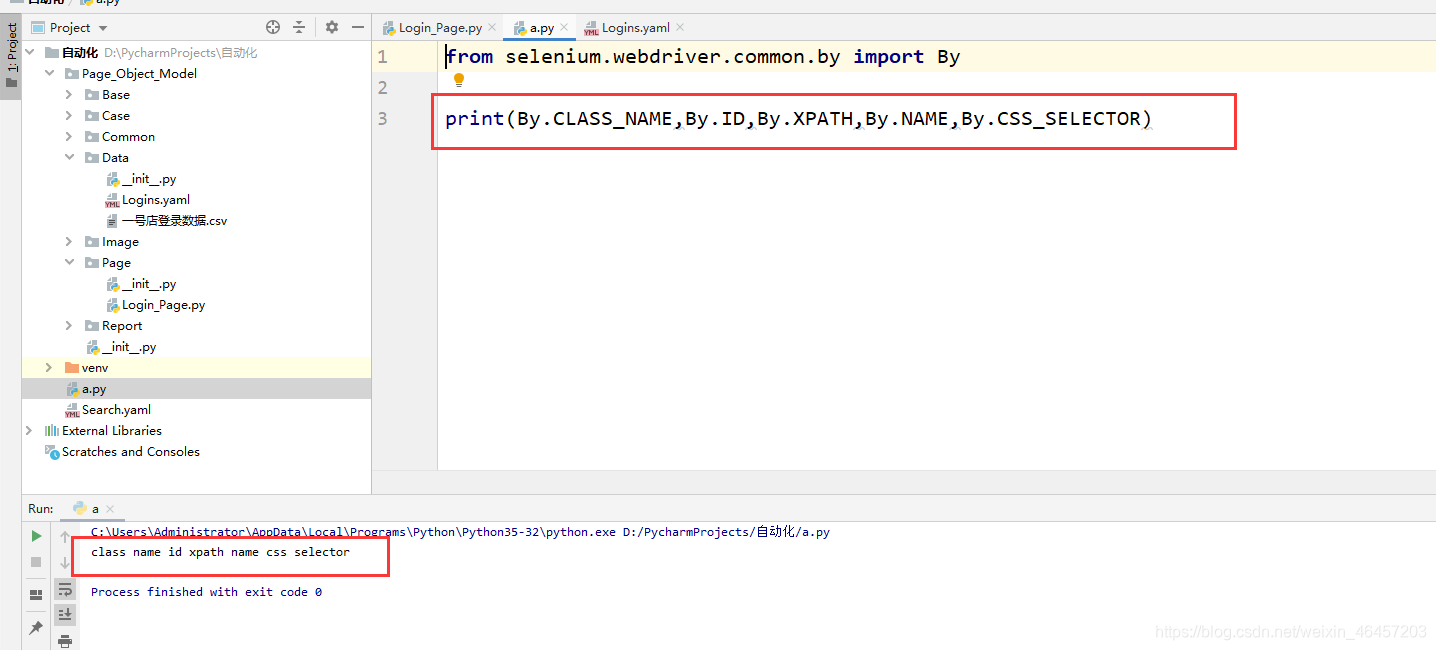Click the 'class name id xpath' output line

[x=220, y=552]
